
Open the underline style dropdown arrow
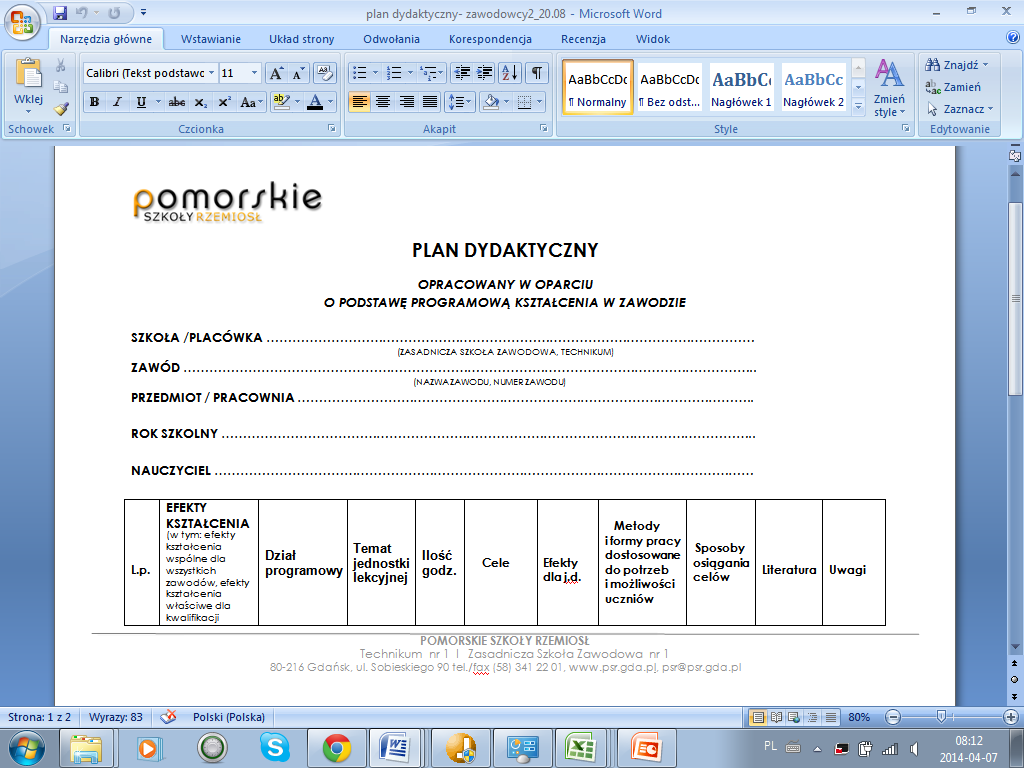[157, 102]
